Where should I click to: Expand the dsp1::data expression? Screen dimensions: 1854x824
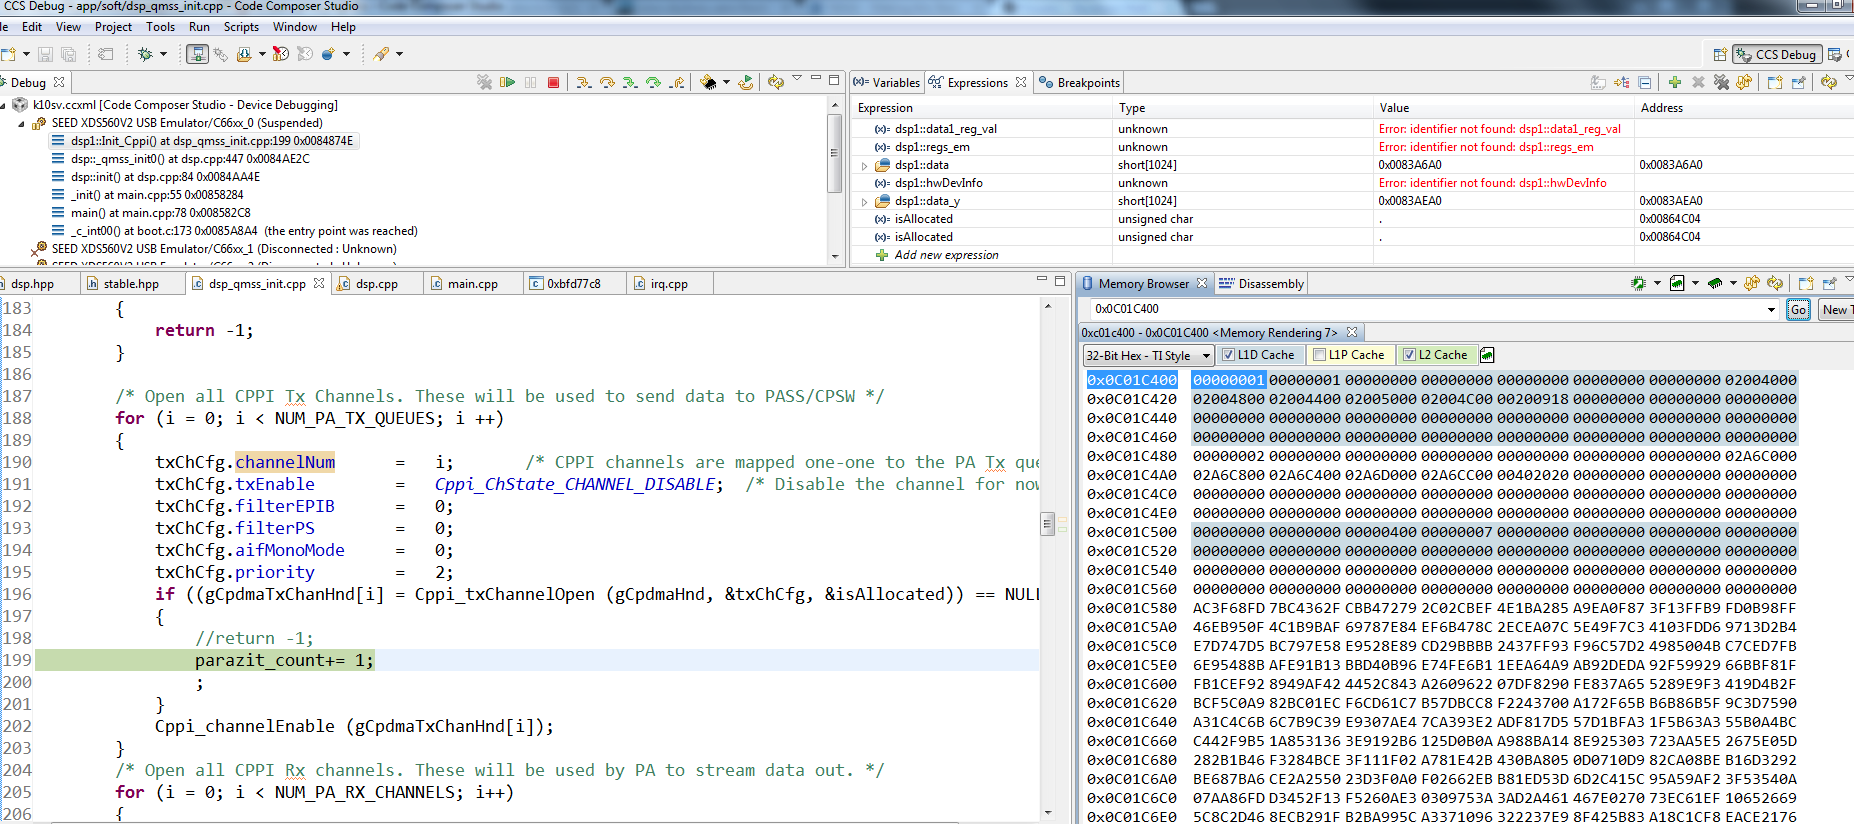(x=864, y=166)
